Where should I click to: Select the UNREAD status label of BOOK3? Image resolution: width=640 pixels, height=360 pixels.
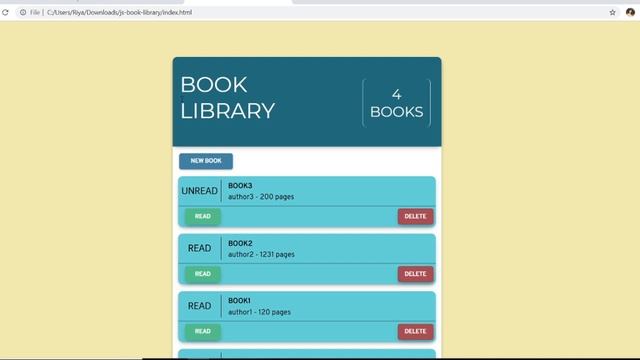coord(199,191)
